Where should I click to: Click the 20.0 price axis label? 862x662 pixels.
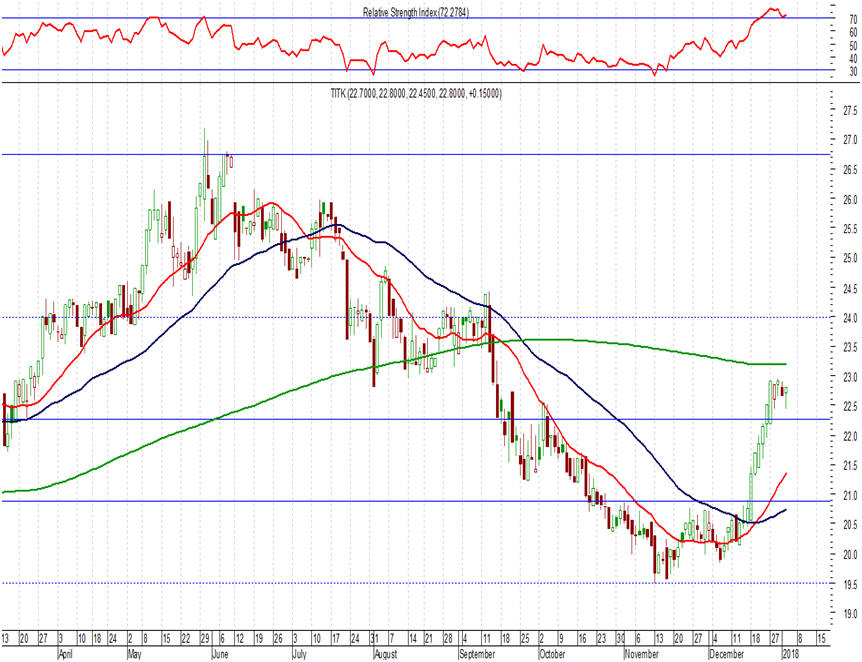tap(850, 554)
